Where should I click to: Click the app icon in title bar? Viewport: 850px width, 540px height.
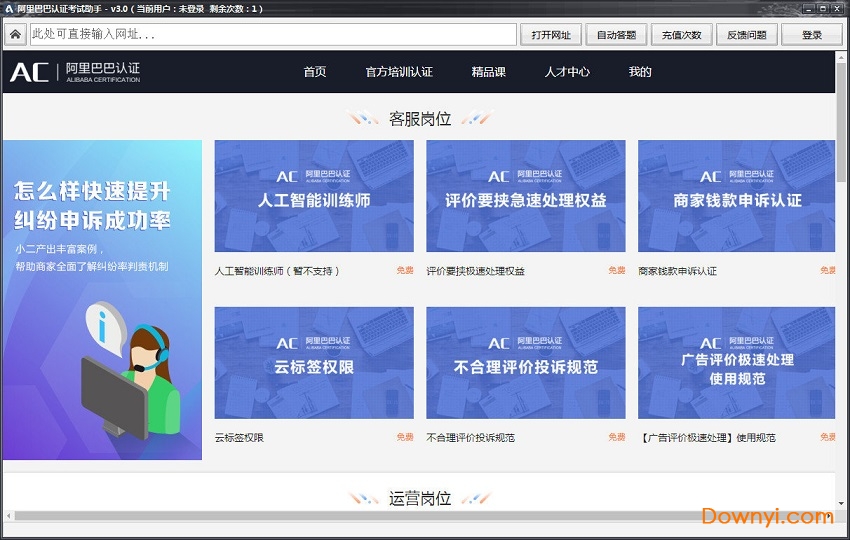coord(9,9)
